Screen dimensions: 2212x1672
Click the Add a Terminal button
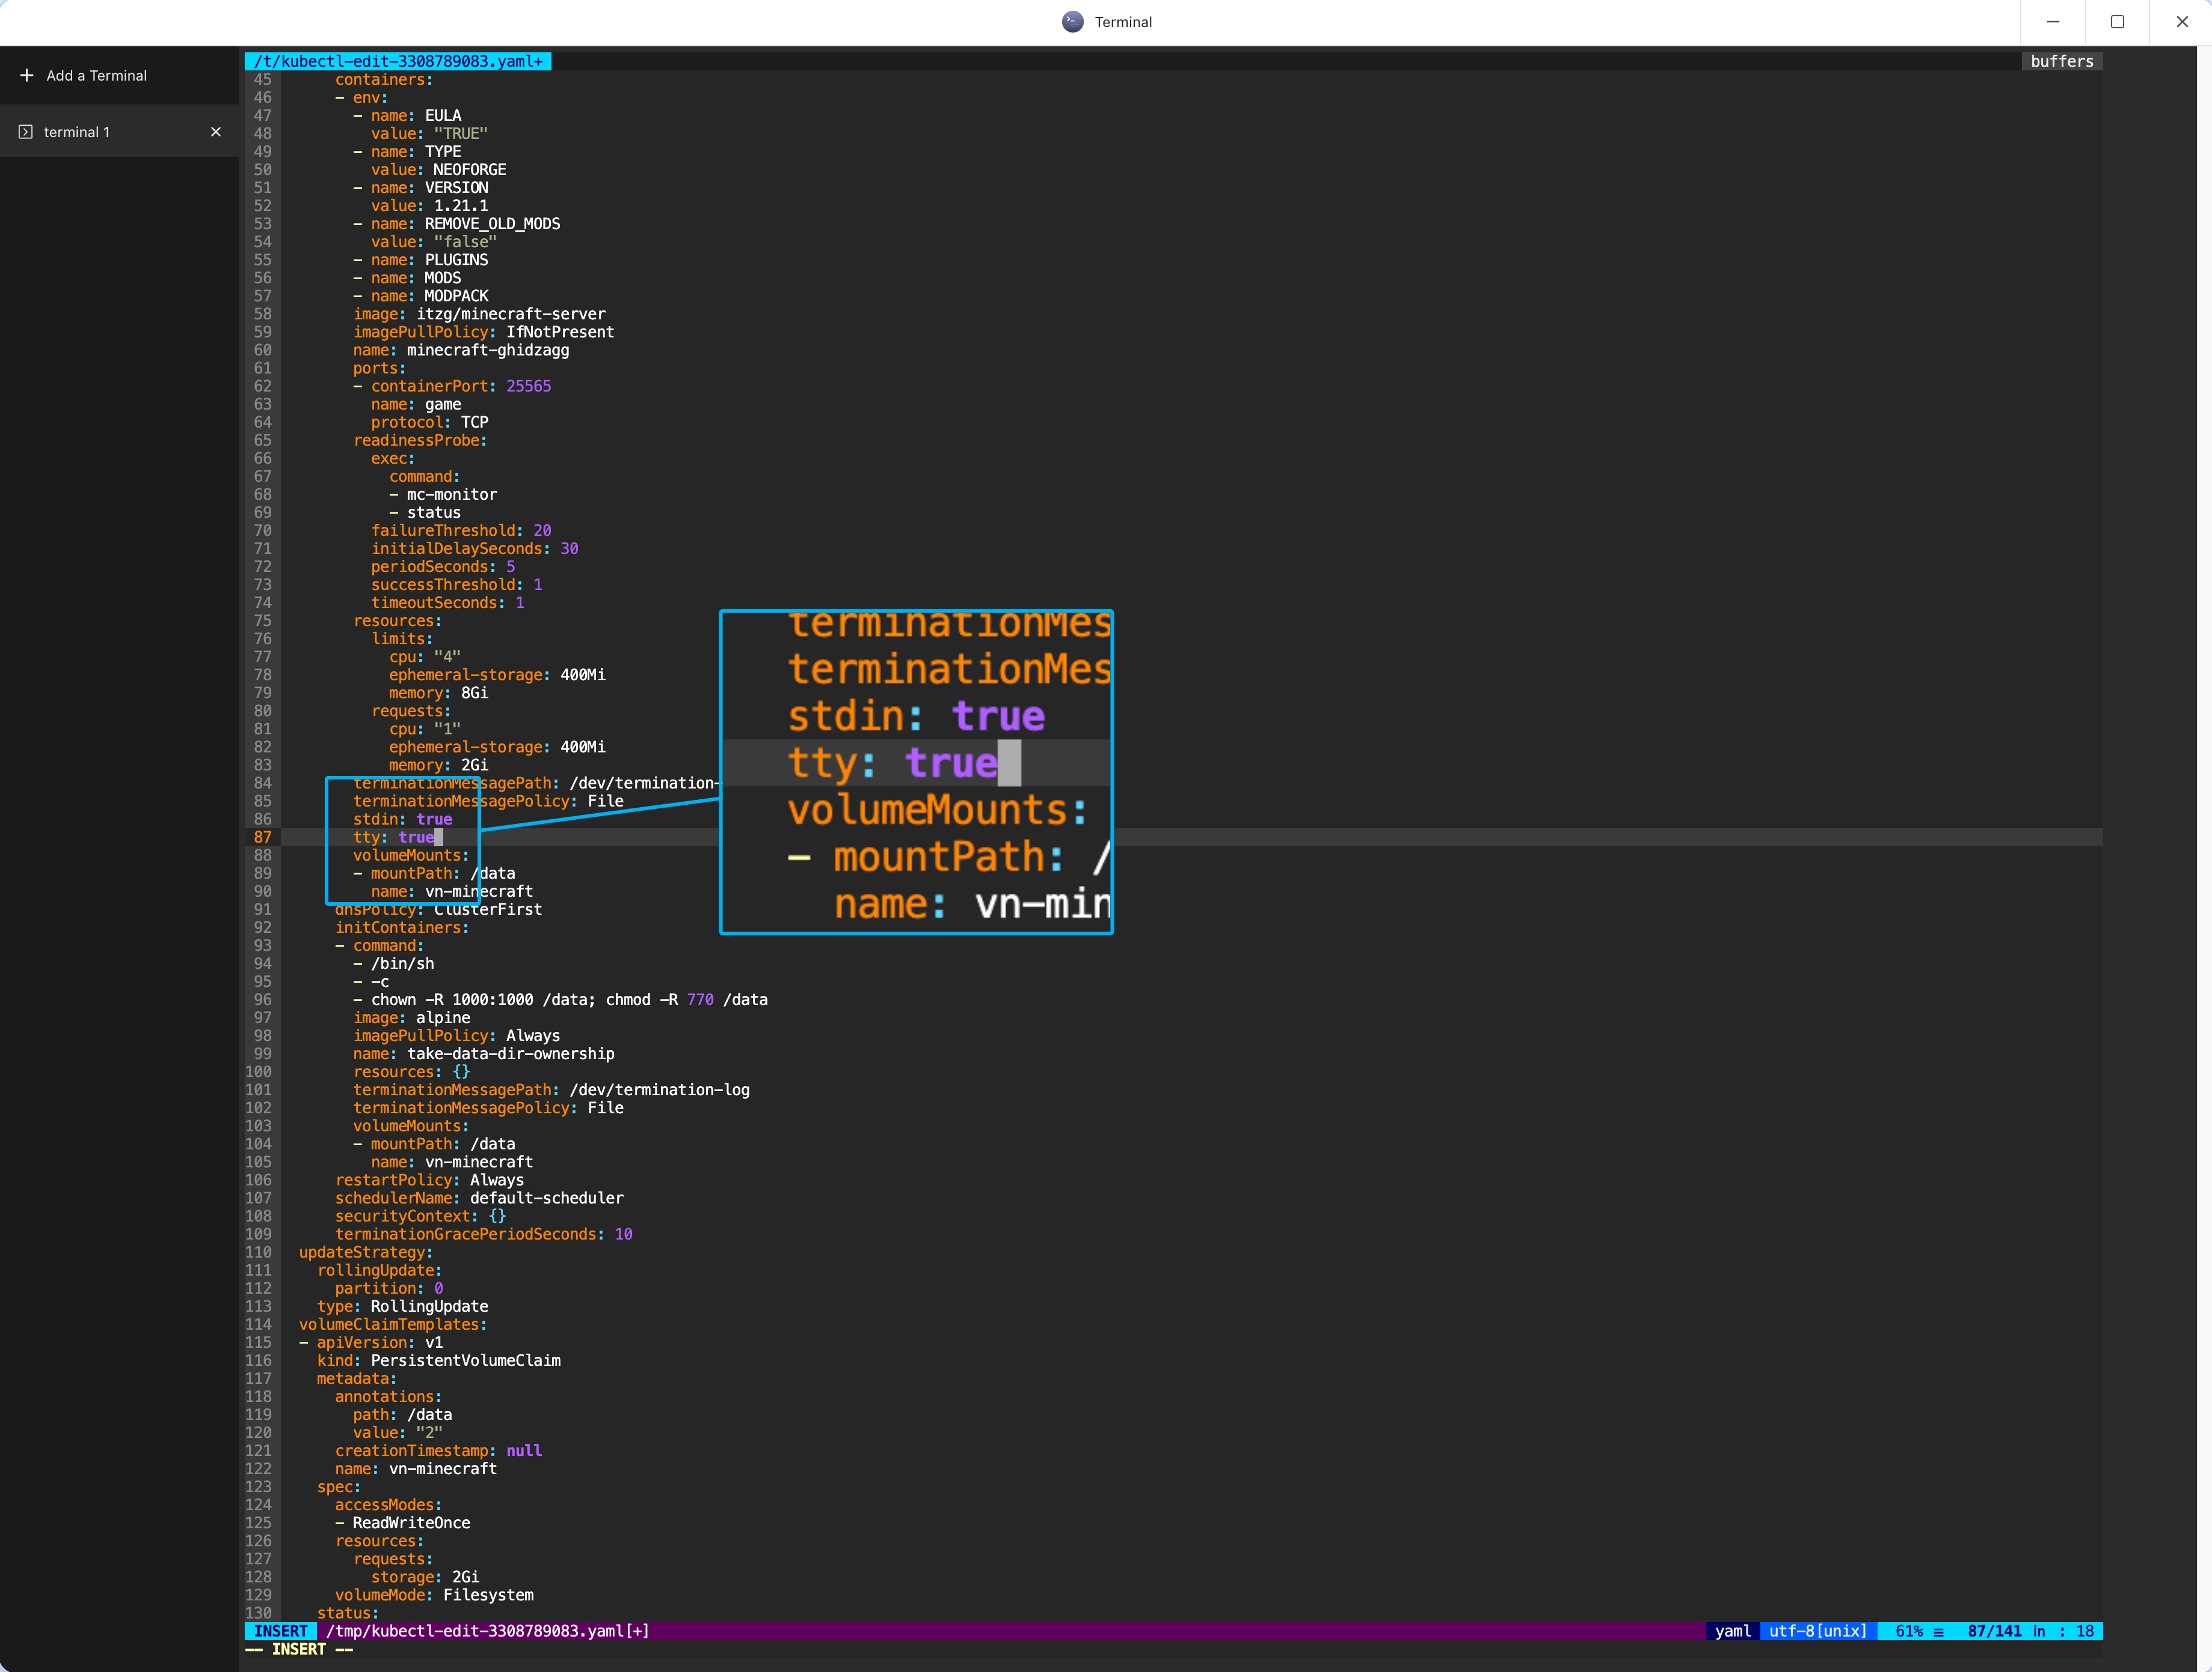pyautogui.click(x=96, y=75)
